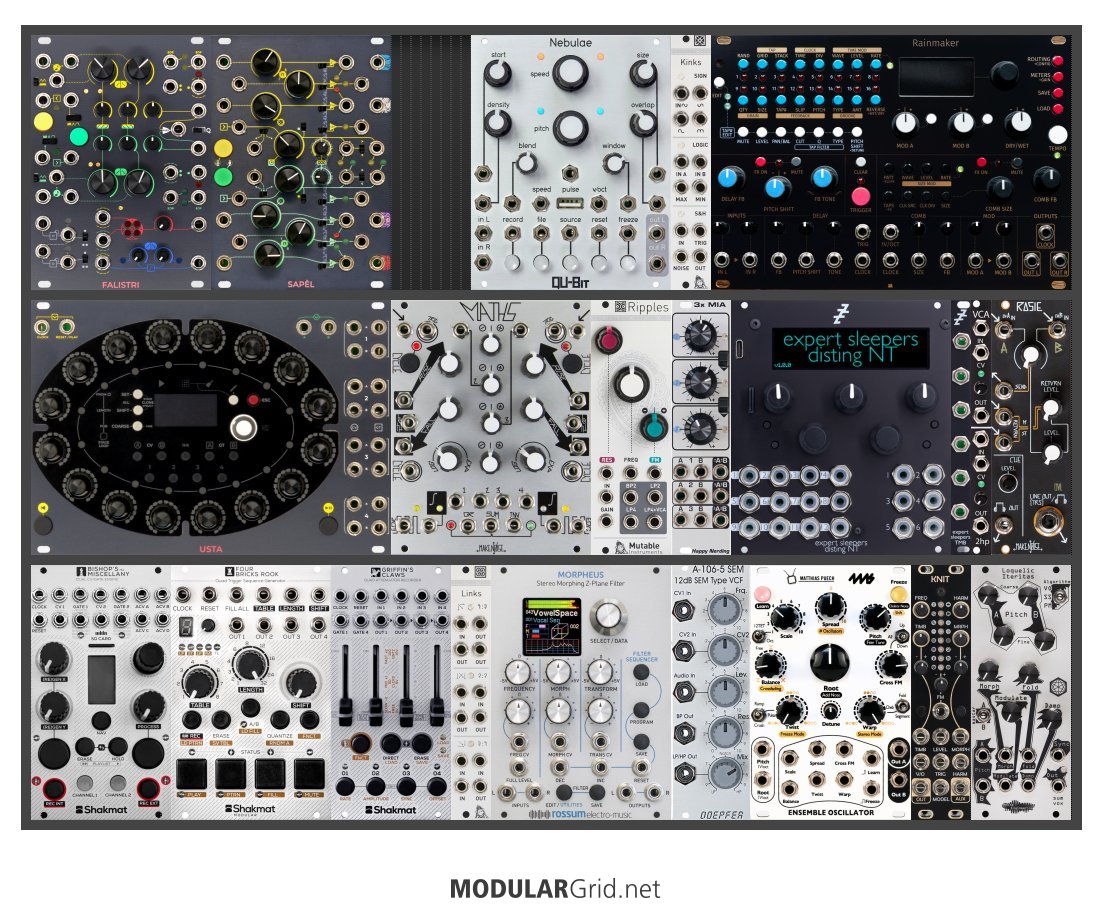Click the headphones out jack on Rosie
Image resolution: width=1112 pixels, height=910 pixels.
point(1003,525)
